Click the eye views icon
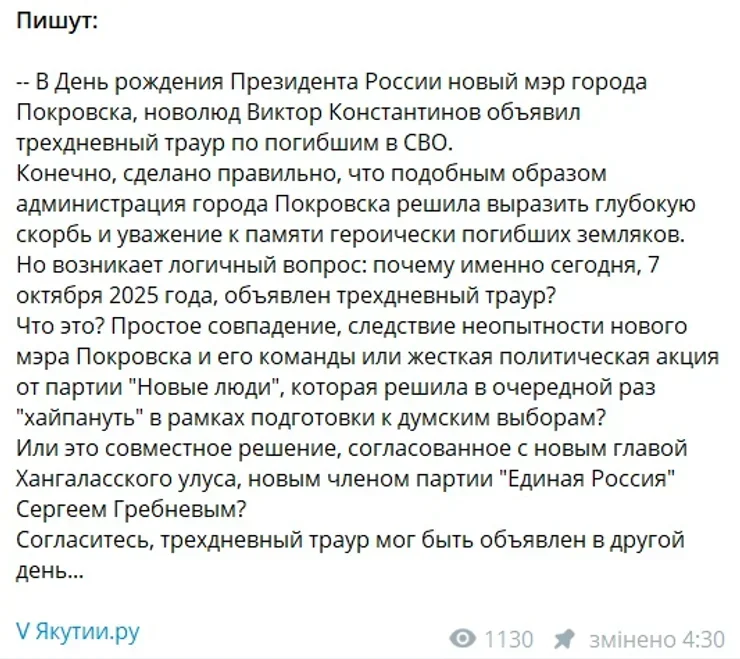Screen dimensions: 740x659 tap(463, 638)
